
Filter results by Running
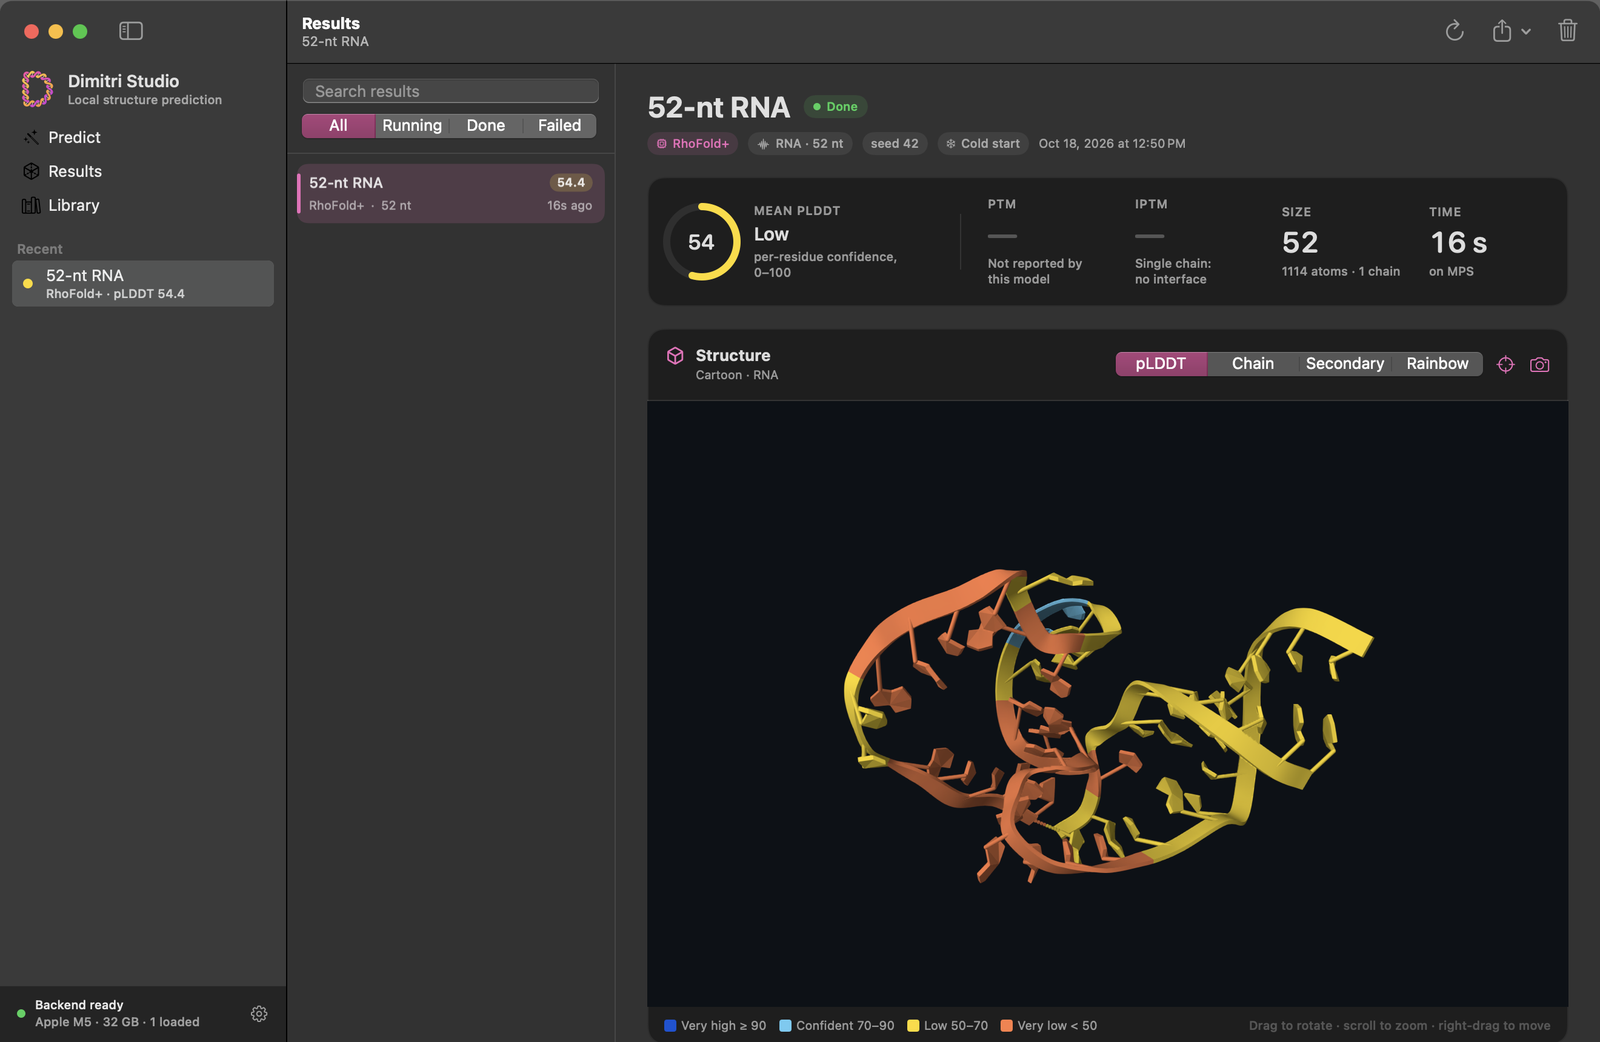[x=412, y=125]
